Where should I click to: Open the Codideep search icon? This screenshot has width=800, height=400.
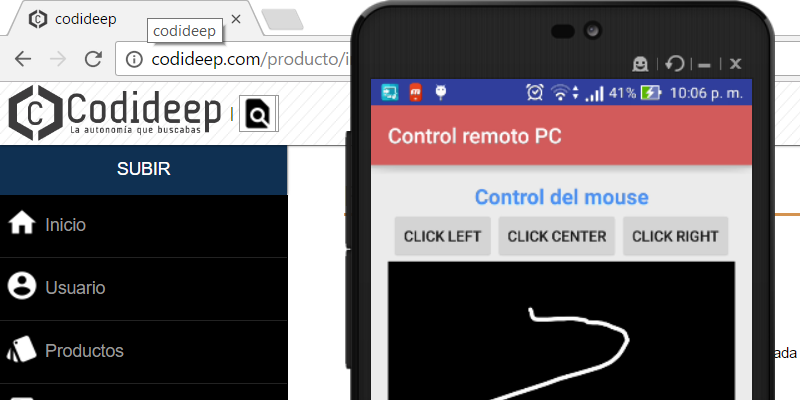259,114
